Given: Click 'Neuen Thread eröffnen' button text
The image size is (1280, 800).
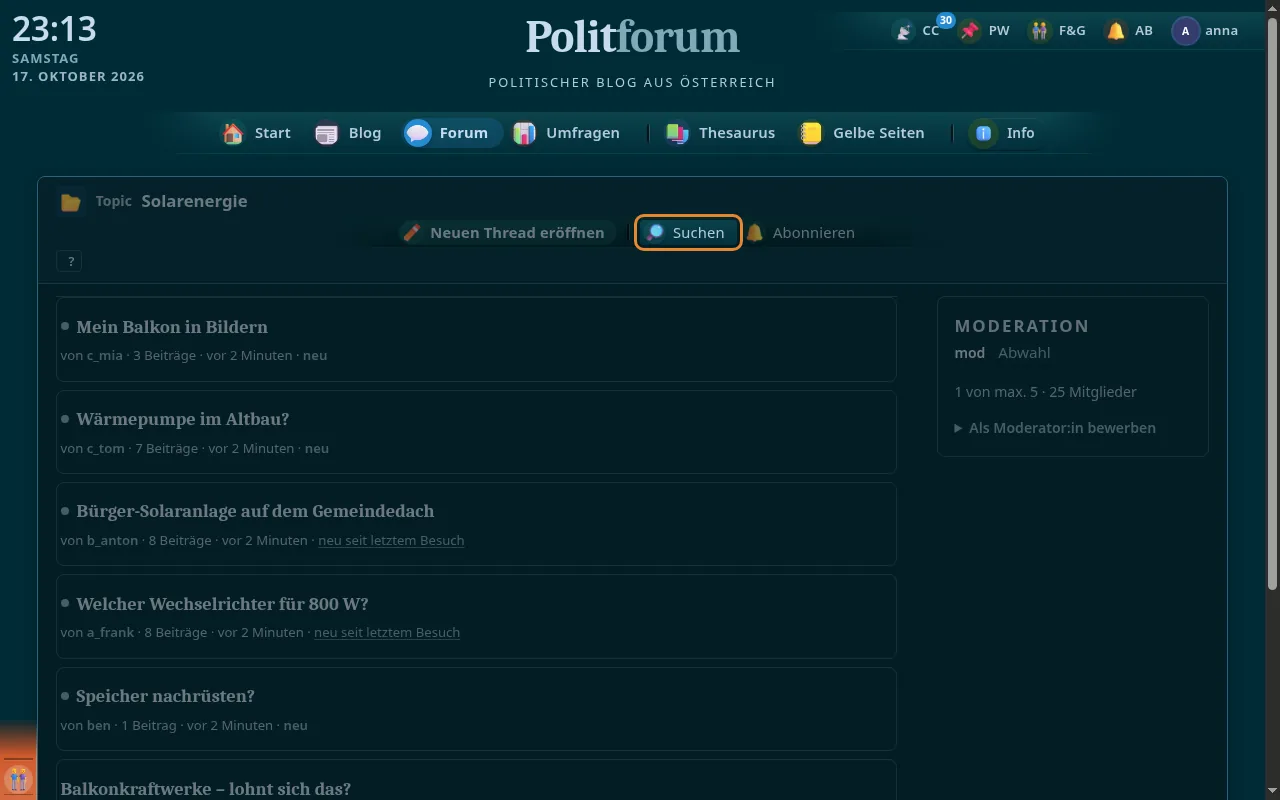Looking at the screenshot, I should (517, 233).
